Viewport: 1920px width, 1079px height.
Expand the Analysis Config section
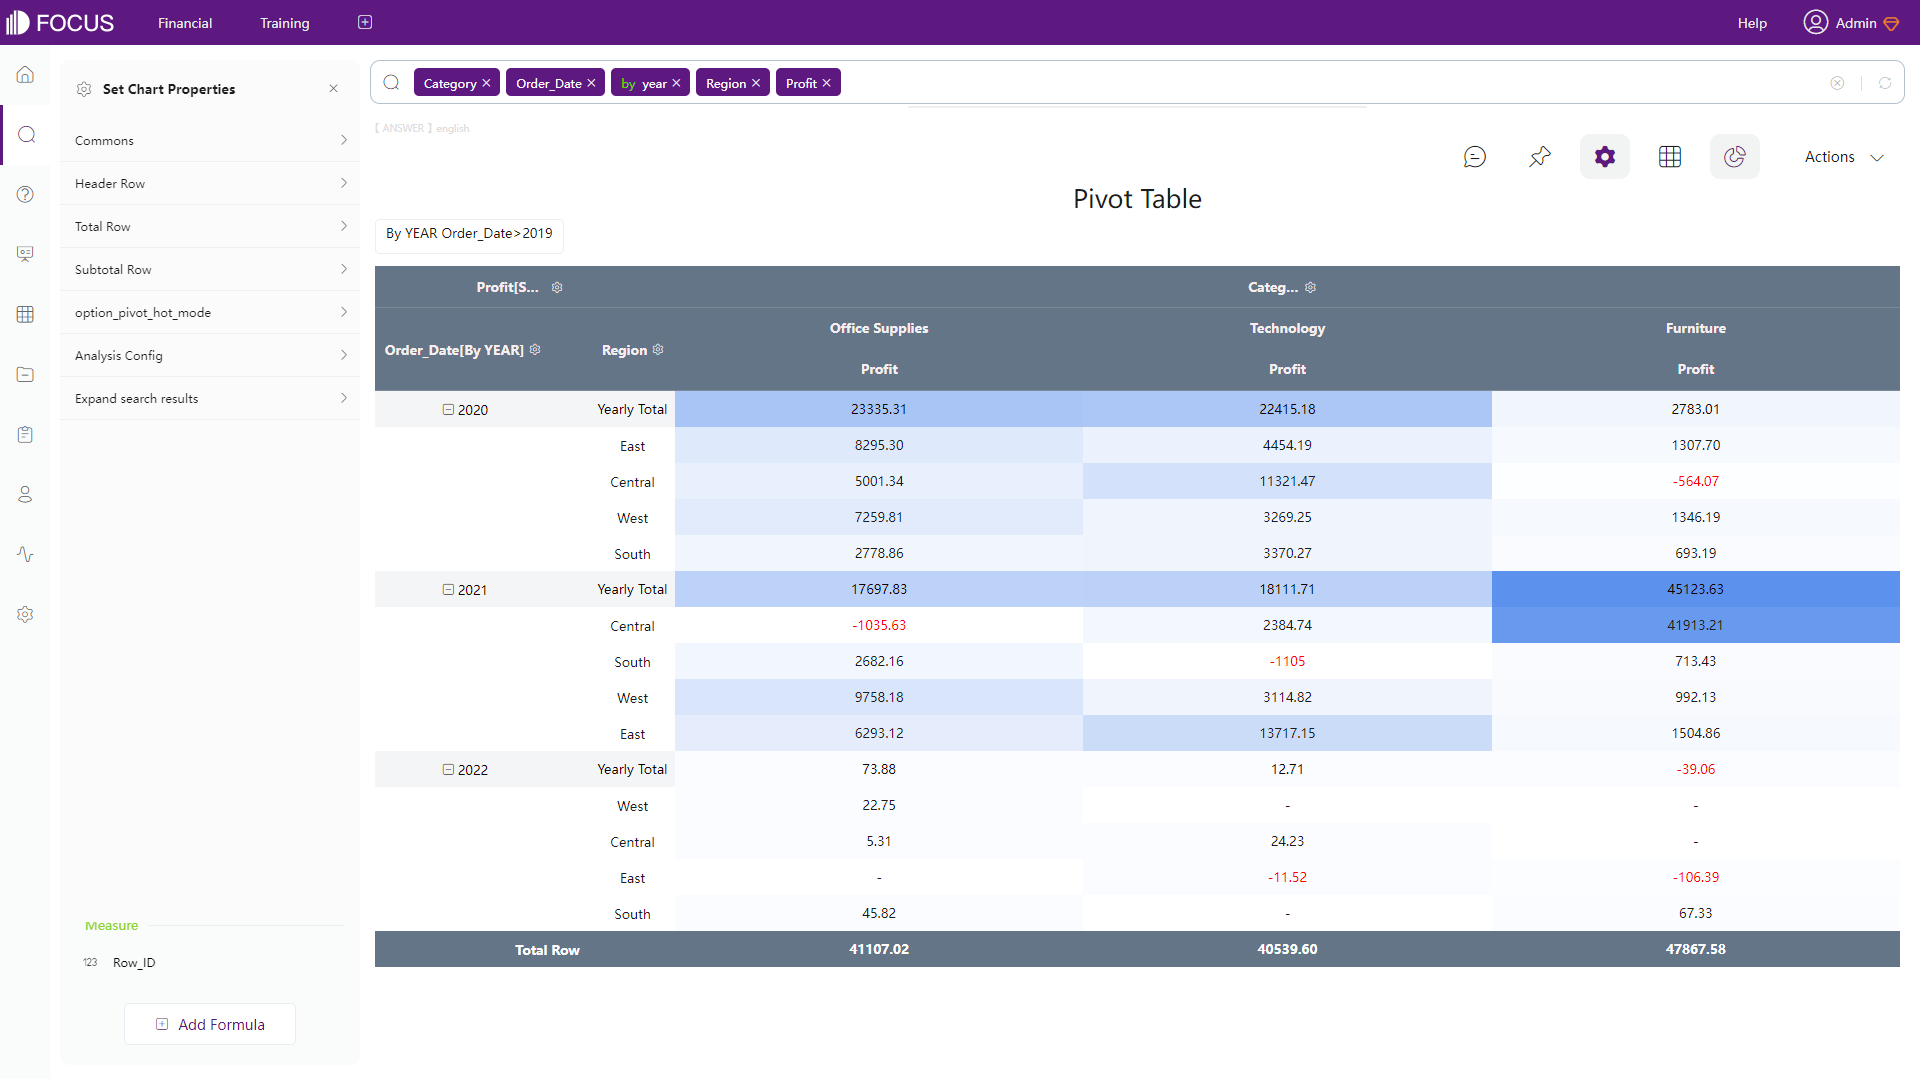(210, 355)
